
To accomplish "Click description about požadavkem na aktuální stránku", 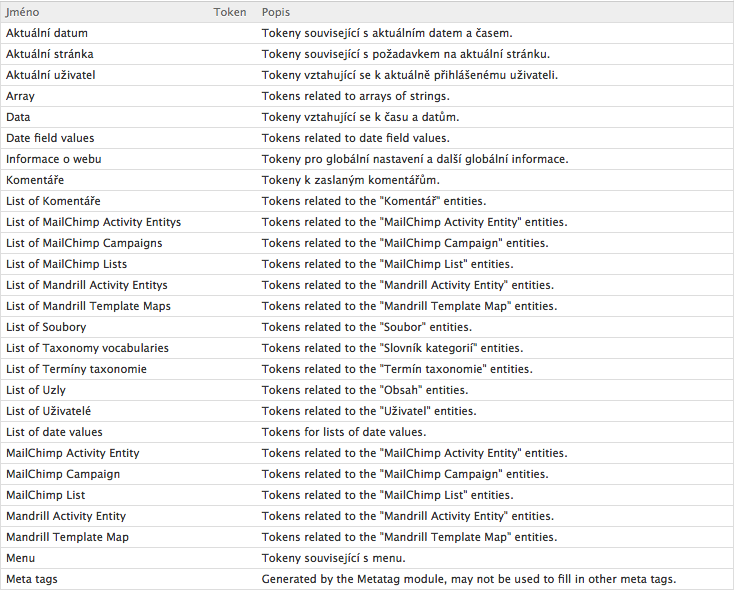I will 405,54.
